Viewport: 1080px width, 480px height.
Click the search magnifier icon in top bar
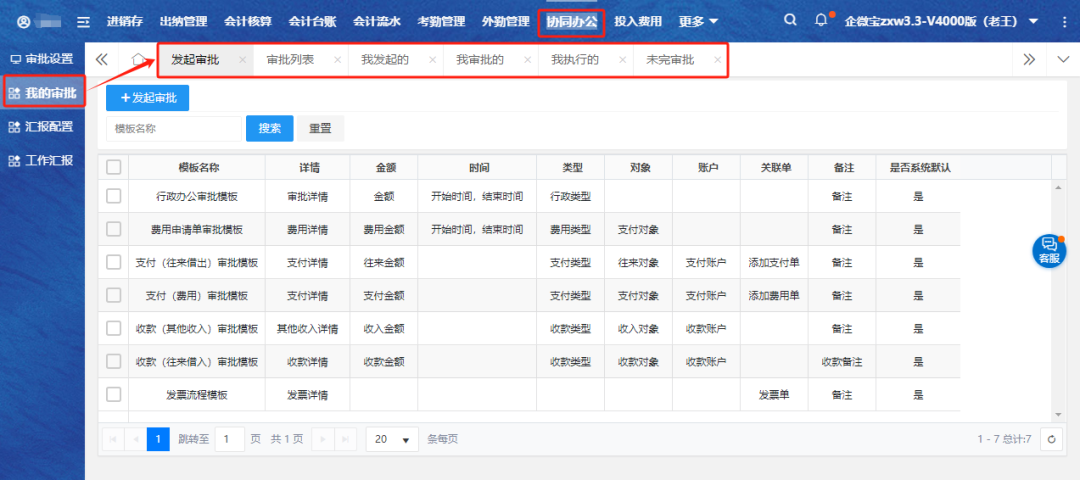pos(790,20)
